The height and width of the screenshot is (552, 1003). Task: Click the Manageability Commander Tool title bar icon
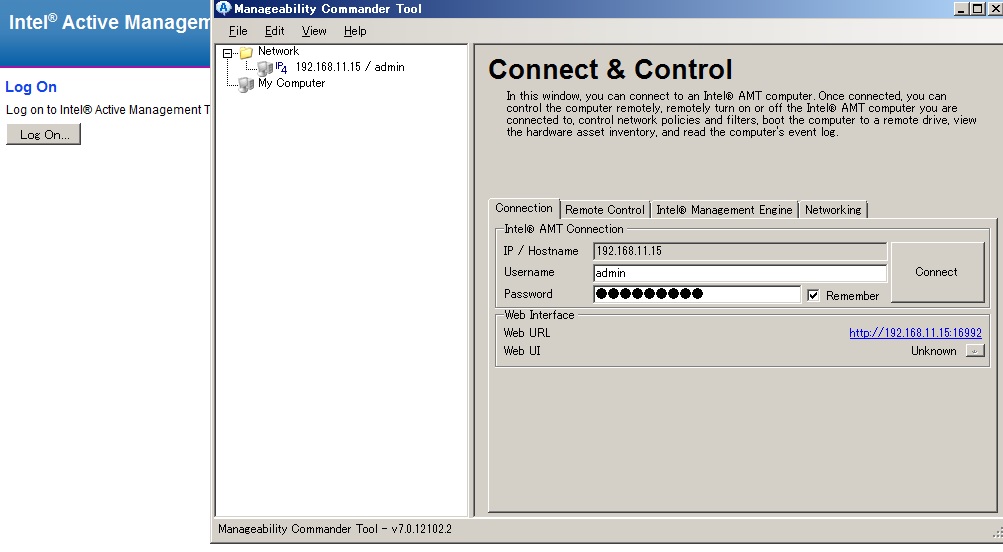(x=223, y=8)
